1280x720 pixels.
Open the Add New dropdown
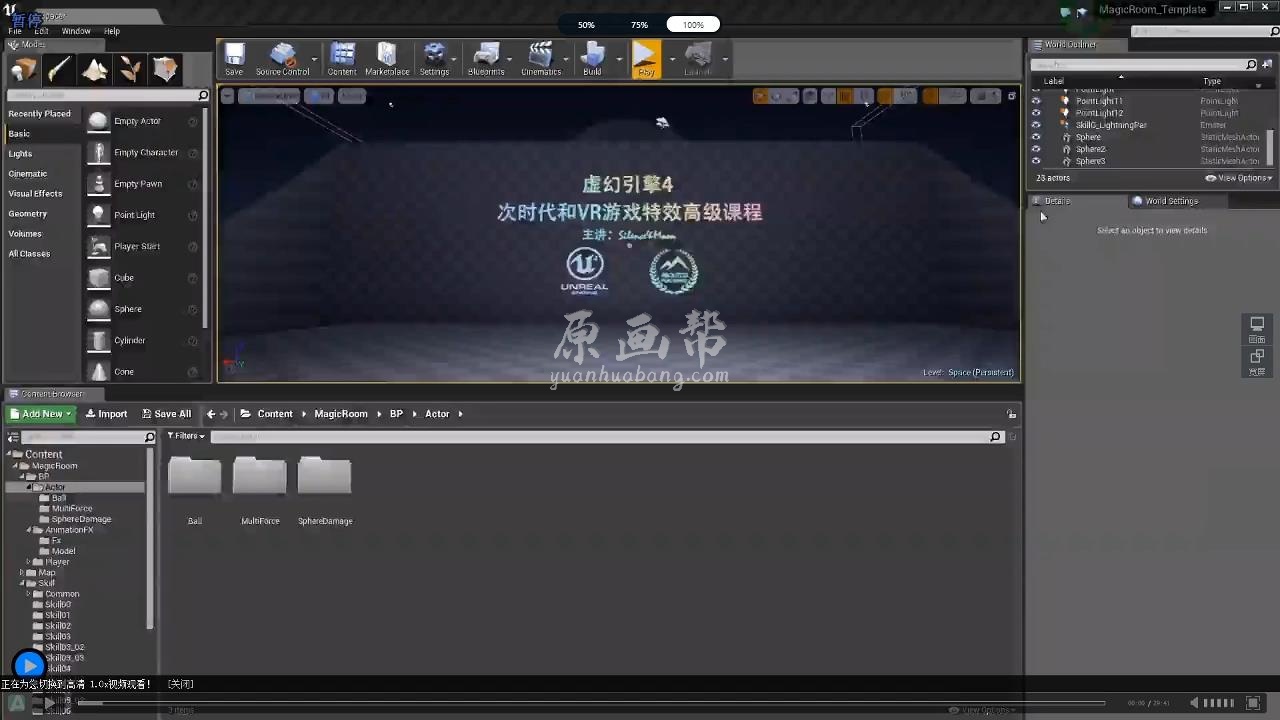point(41,414)
